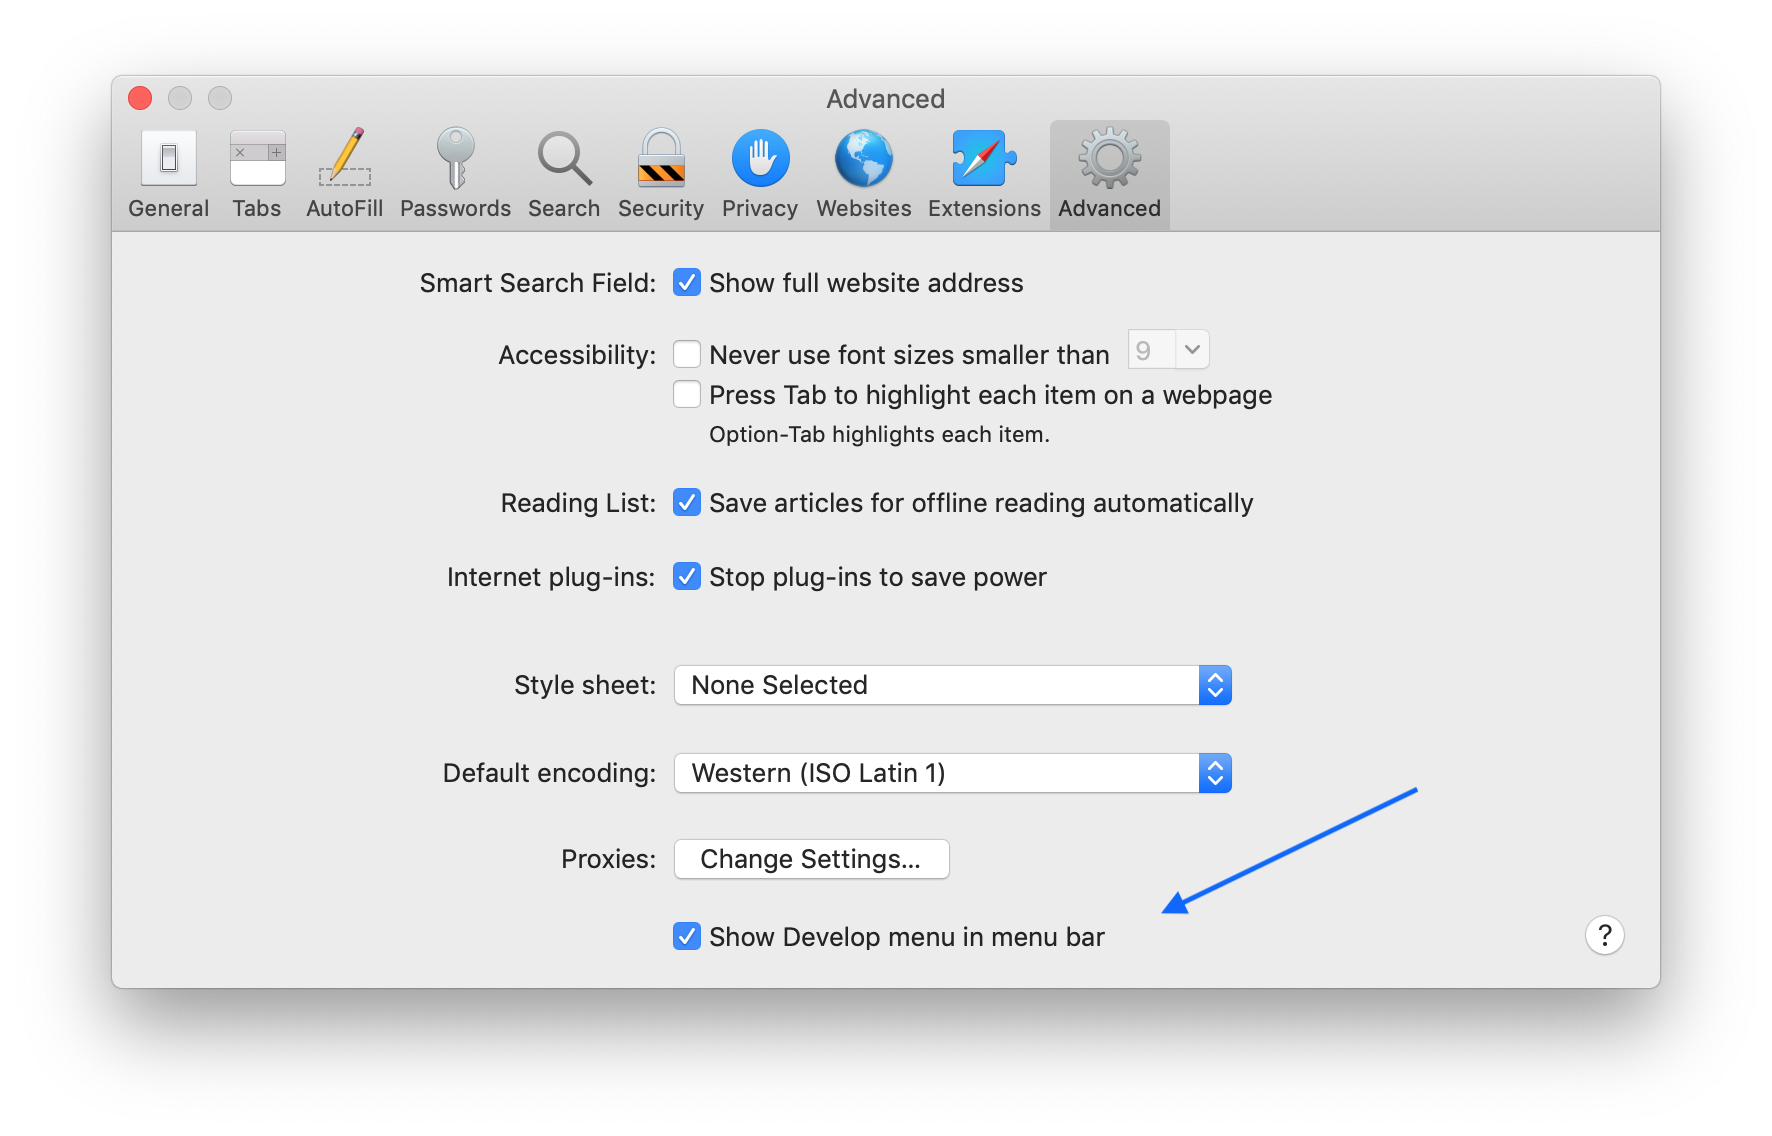This screenshot has height=1136, width=1772.
Task: Uncheck Save articles for offline reading automatically
Action: tap(687, 502)
